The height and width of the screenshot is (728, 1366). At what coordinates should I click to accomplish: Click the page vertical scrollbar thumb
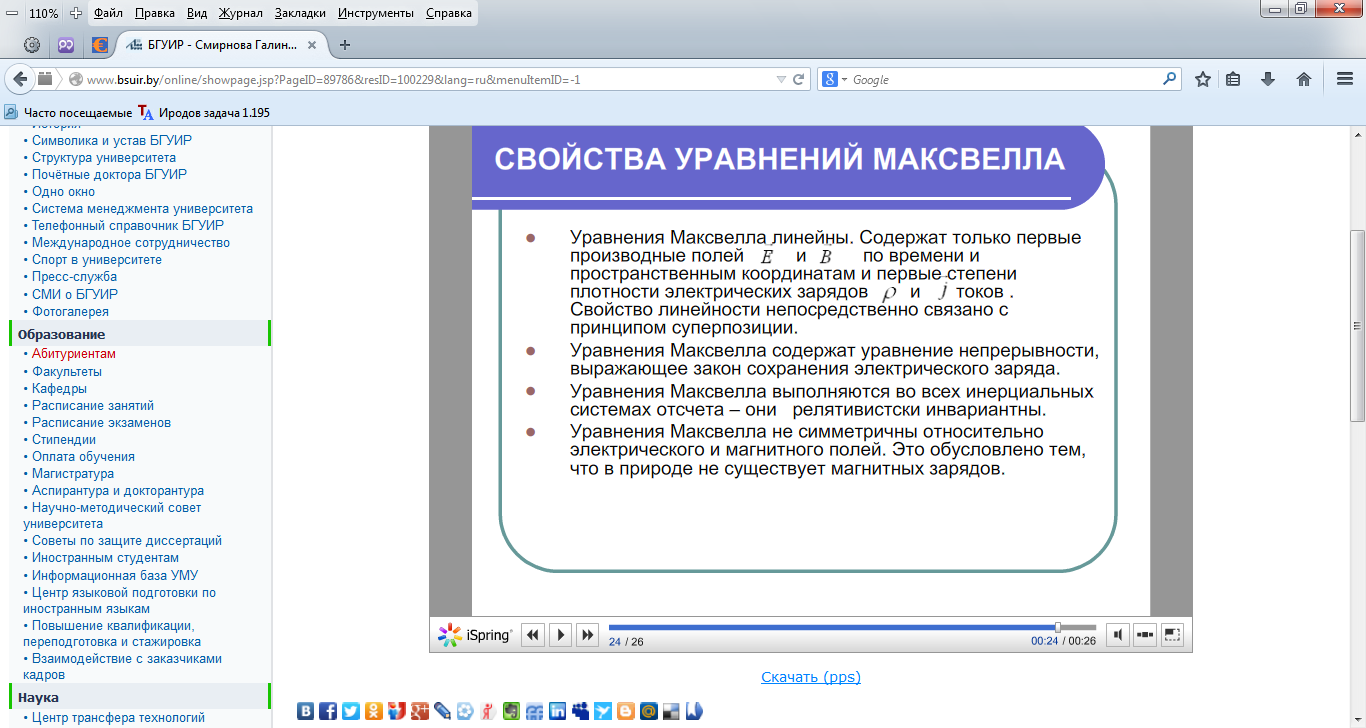click(x=1357, y=325)
